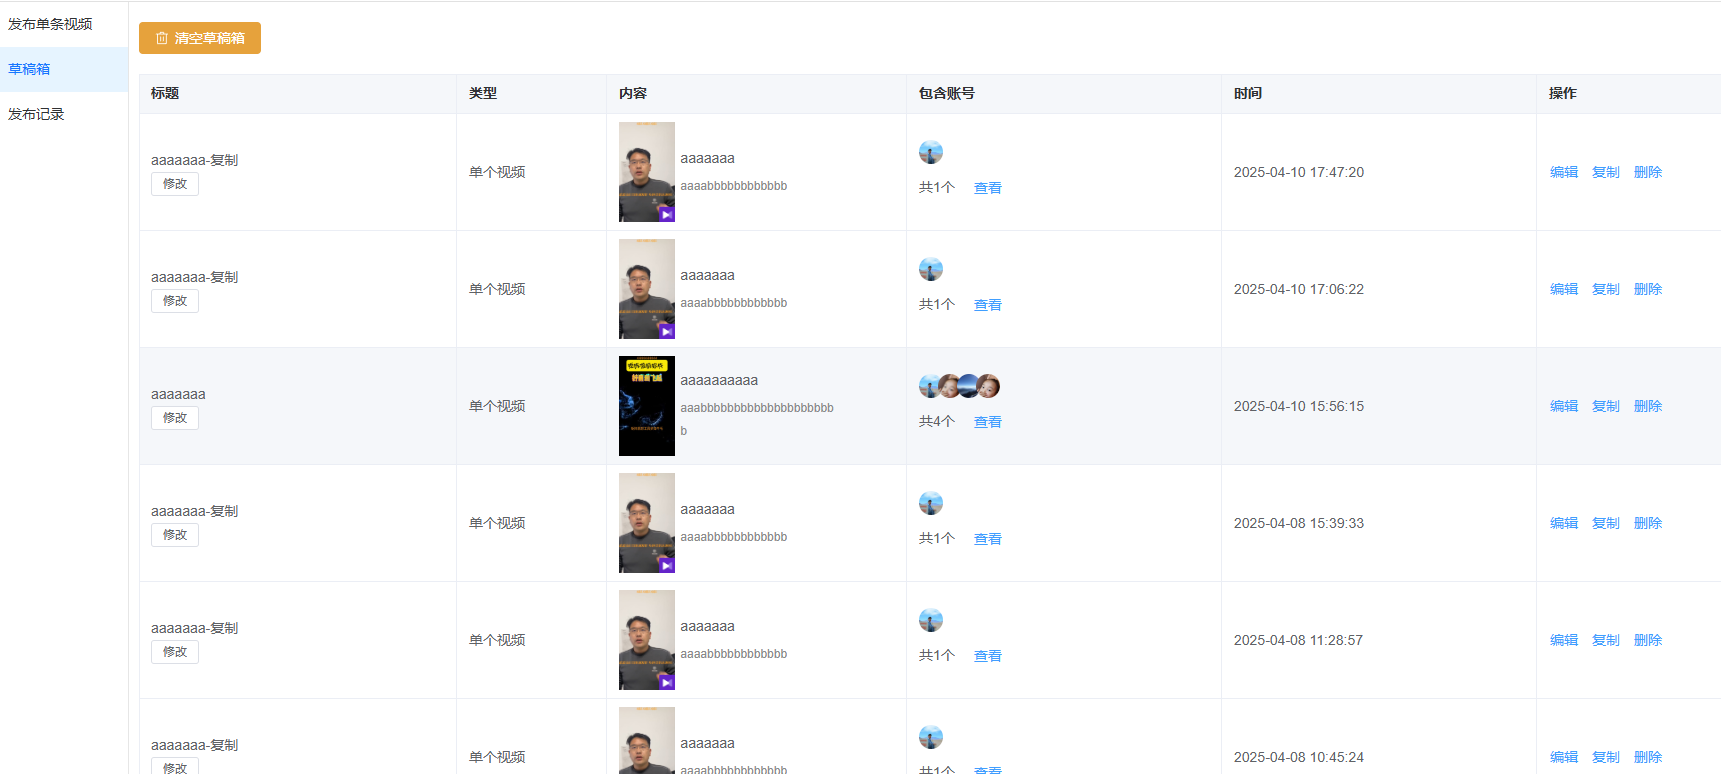Image resolution: width=1721 pixels, height=774 pixels.
Task: Click 删除 for the 2025-04-08 15:39:33 draft
Action: 1647,523
